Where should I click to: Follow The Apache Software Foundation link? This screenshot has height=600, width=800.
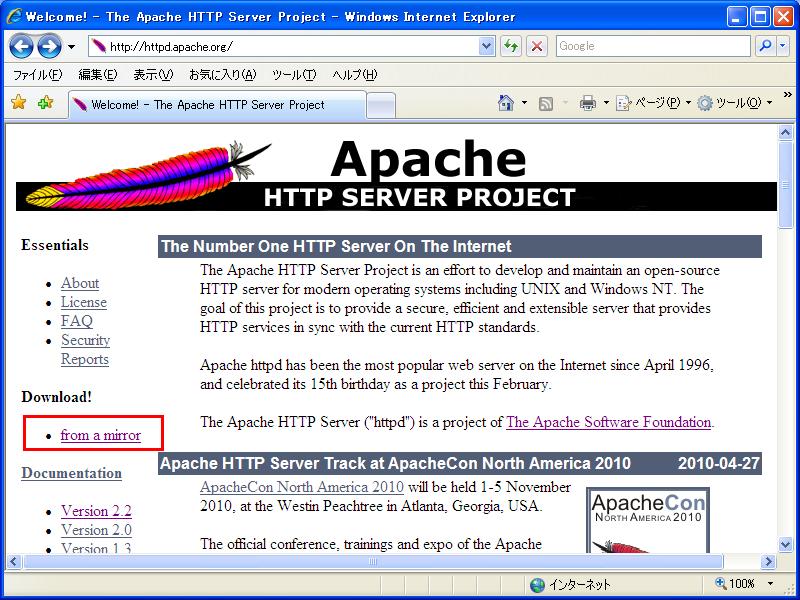tap(608, 422)
